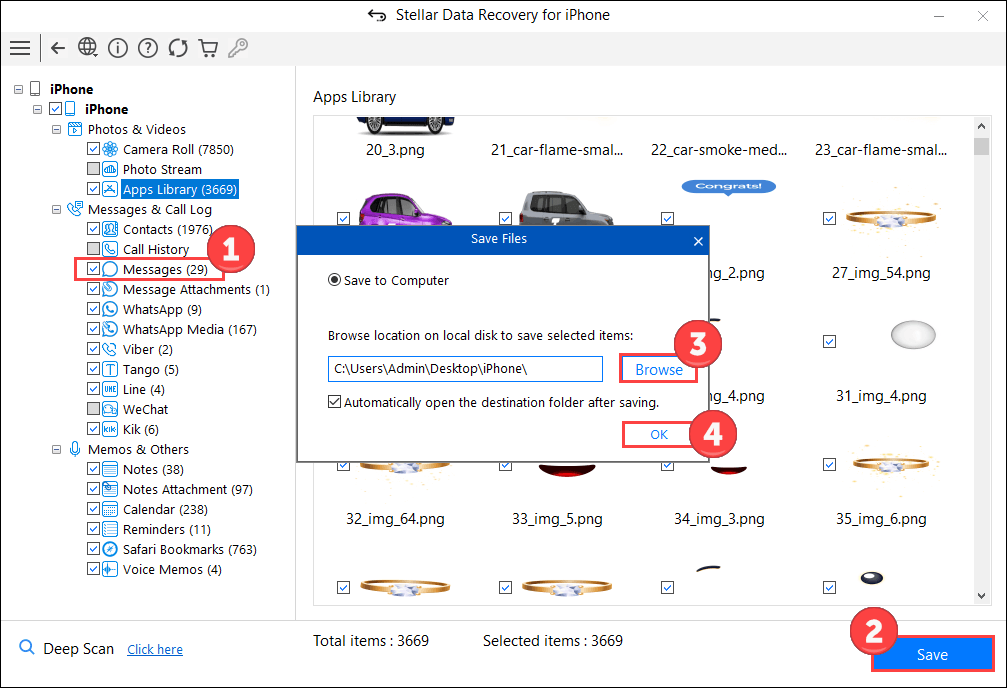Minimize the Stellar Data Recovery window
The image size is (1007, 688).
pyautogui.click(x=939, y=16)
